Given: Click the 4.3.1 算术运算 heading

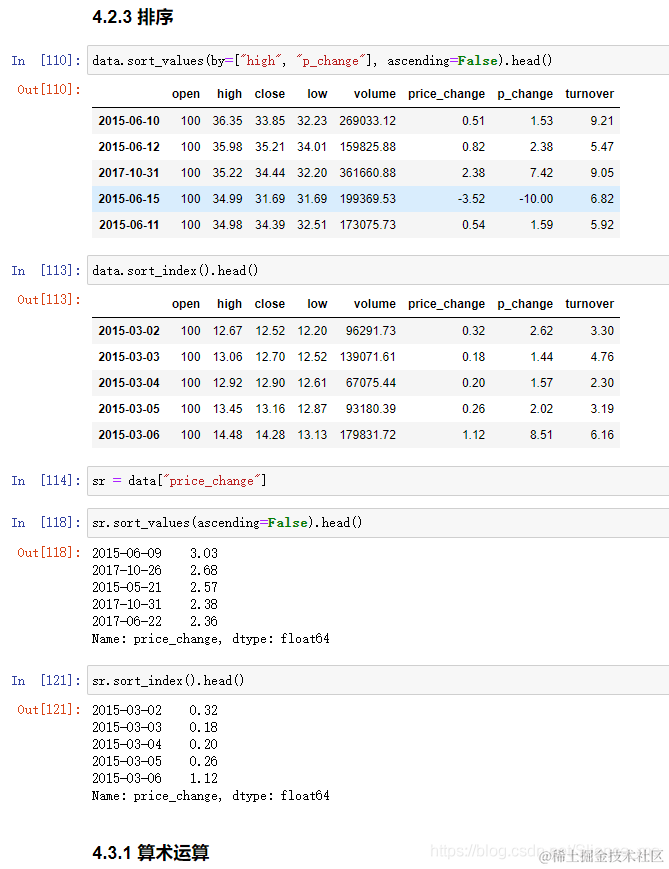Looking at the screenshot, I should [x=151, y=852].
